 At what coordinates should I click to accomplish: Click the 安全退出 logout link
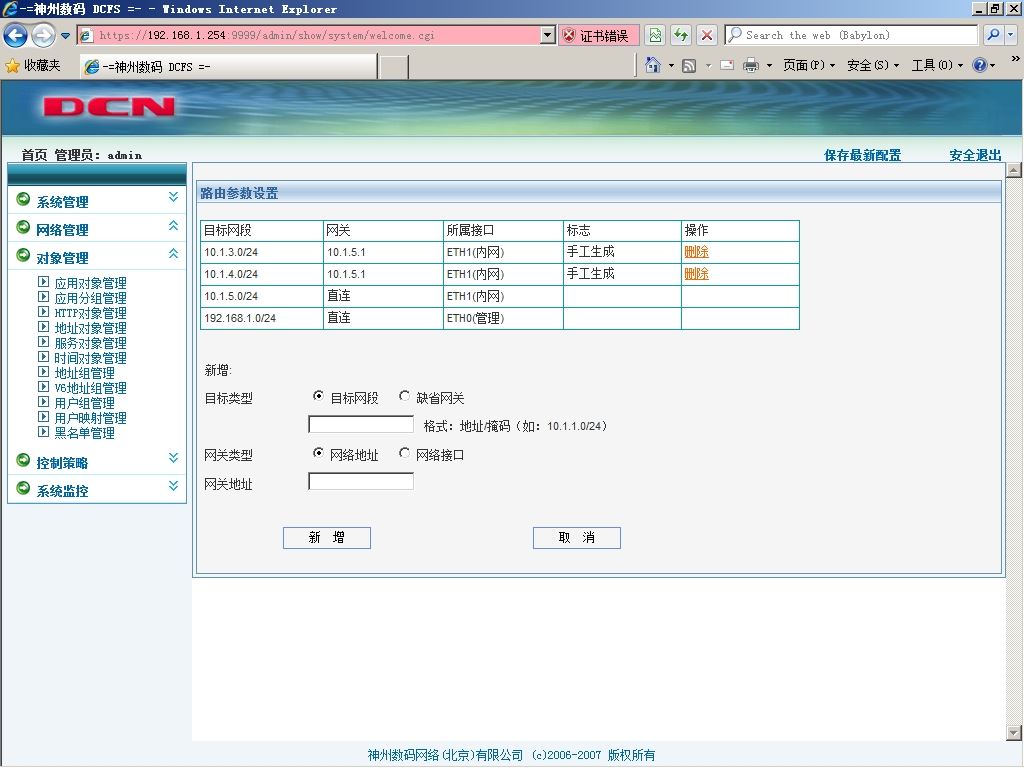pyautogui.click(x=975, y=155)
